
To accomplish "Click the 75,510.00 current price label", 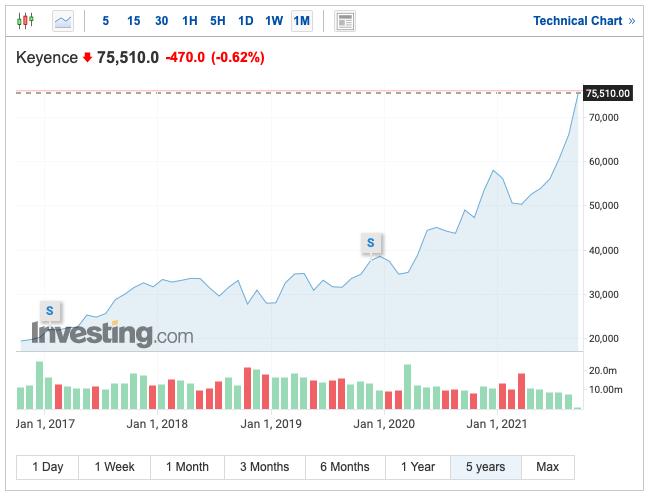I will pyautogui.click(x=608, y=94).
